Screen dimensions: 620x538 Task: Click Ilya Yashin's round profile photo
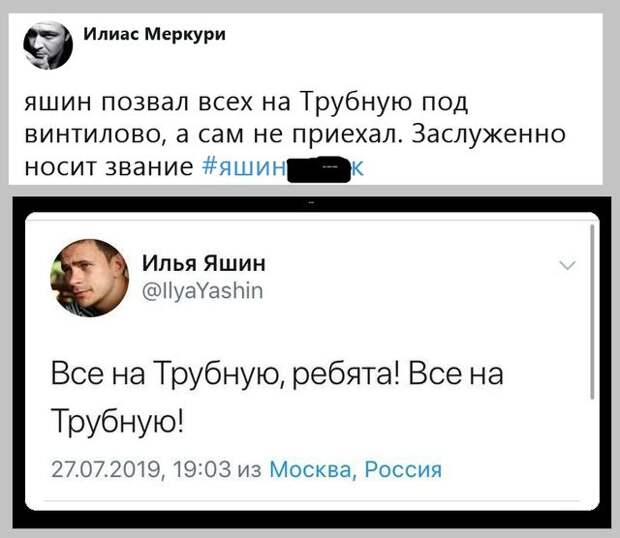tap(89, 278)
